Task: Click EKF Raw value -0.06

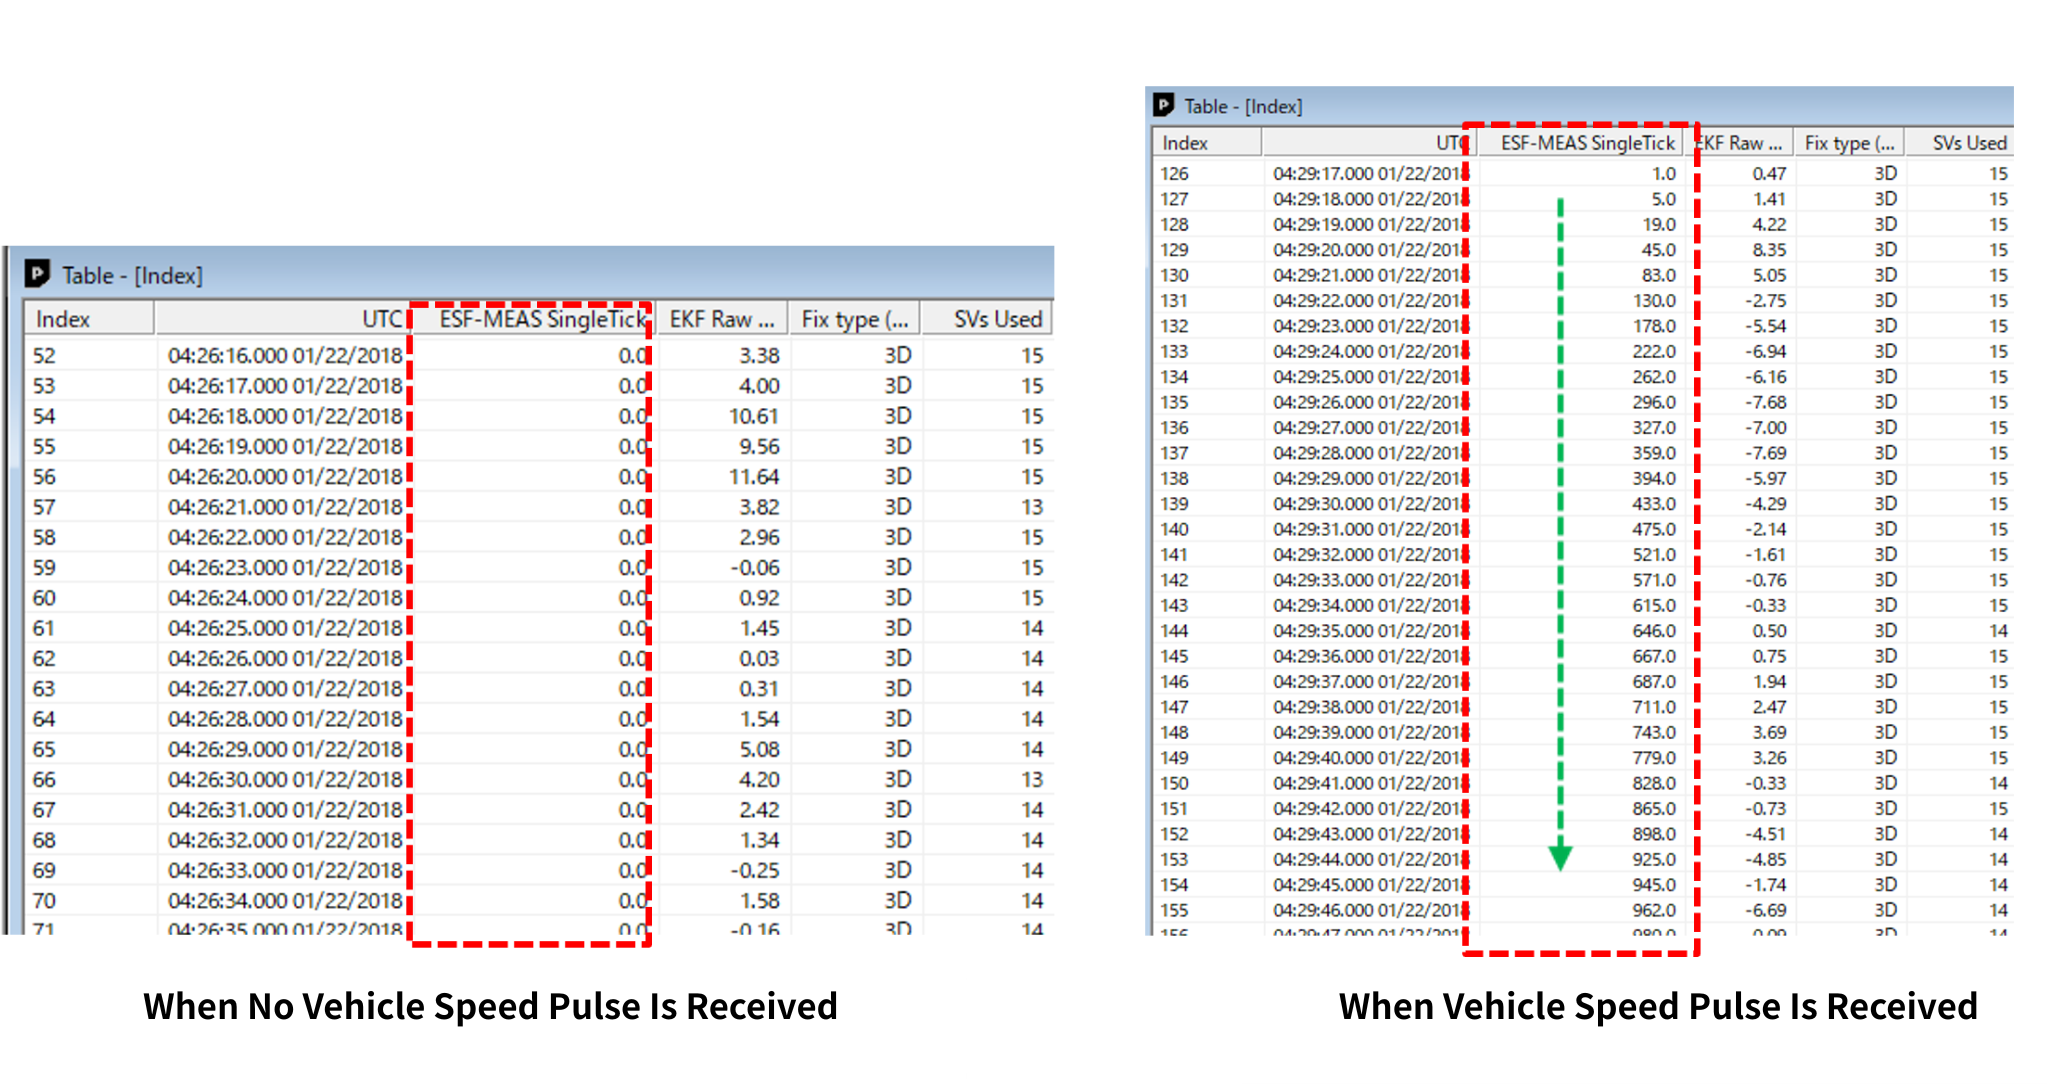Action: coord(754,567)
